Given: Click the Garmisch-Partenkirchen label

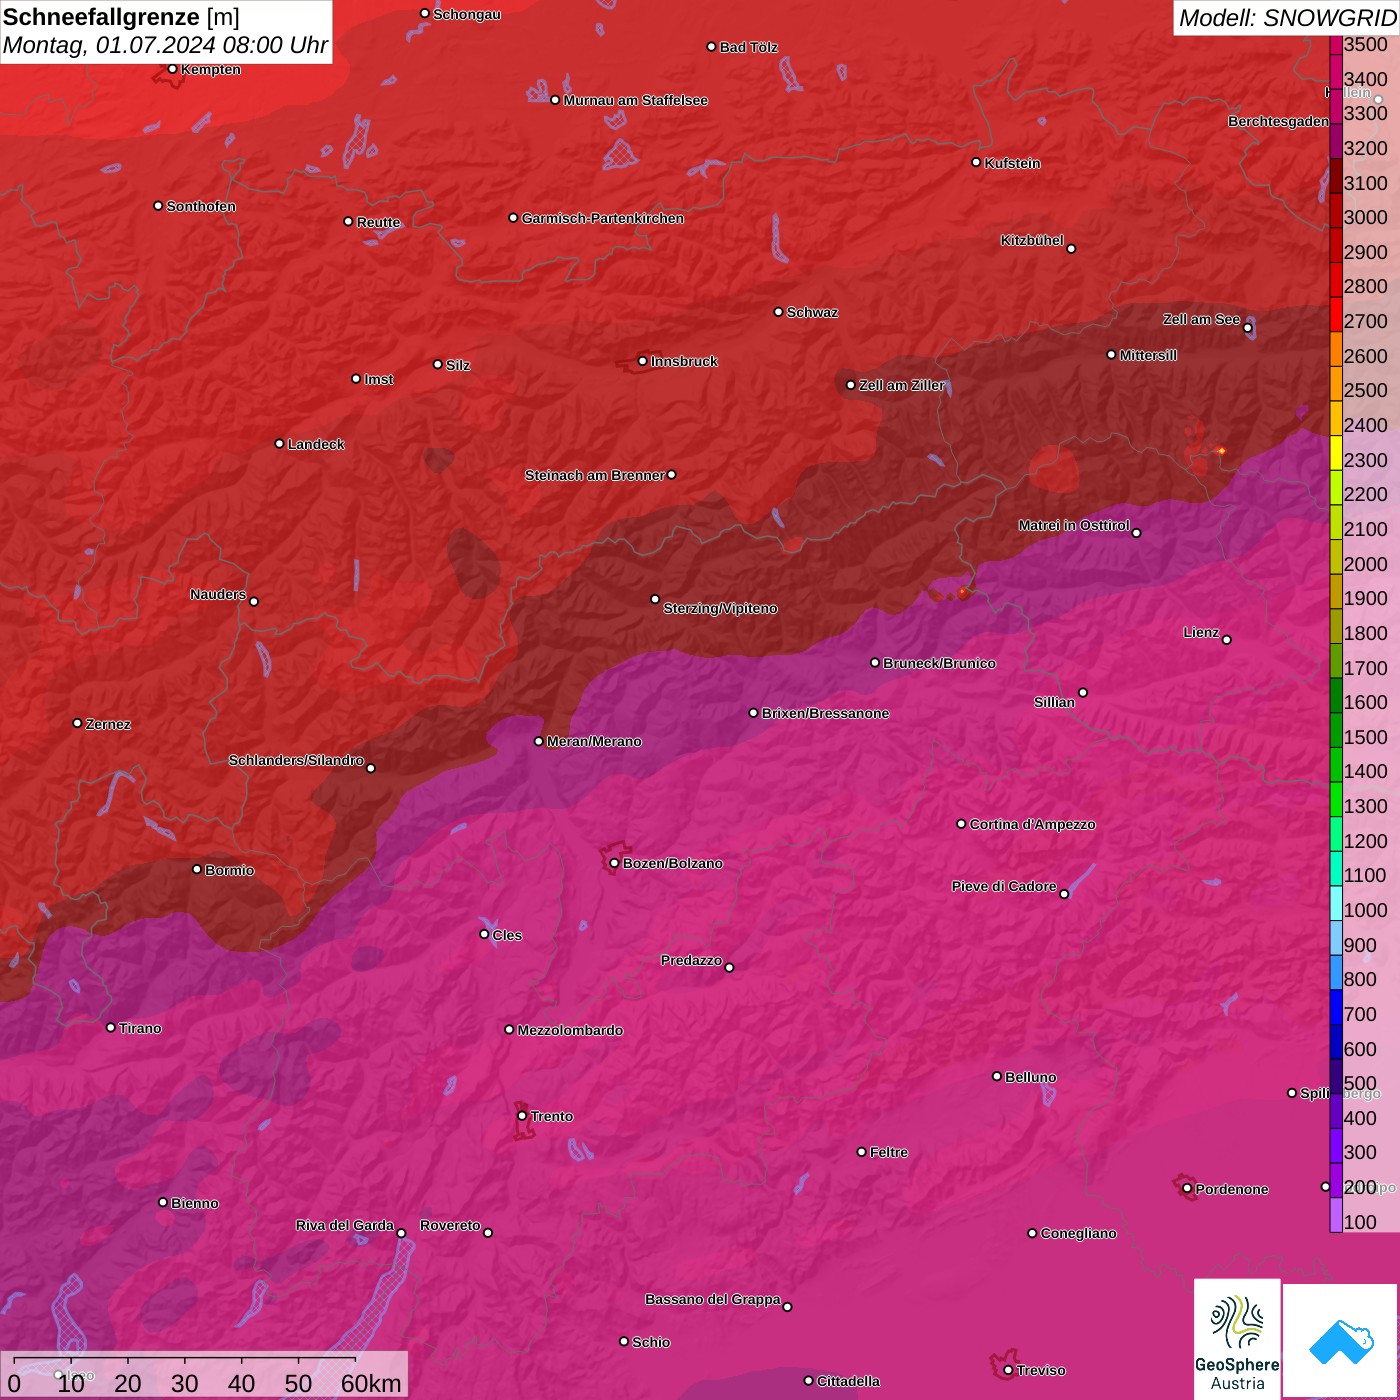Looking at the screenshot, I should [x=603, y=218].
